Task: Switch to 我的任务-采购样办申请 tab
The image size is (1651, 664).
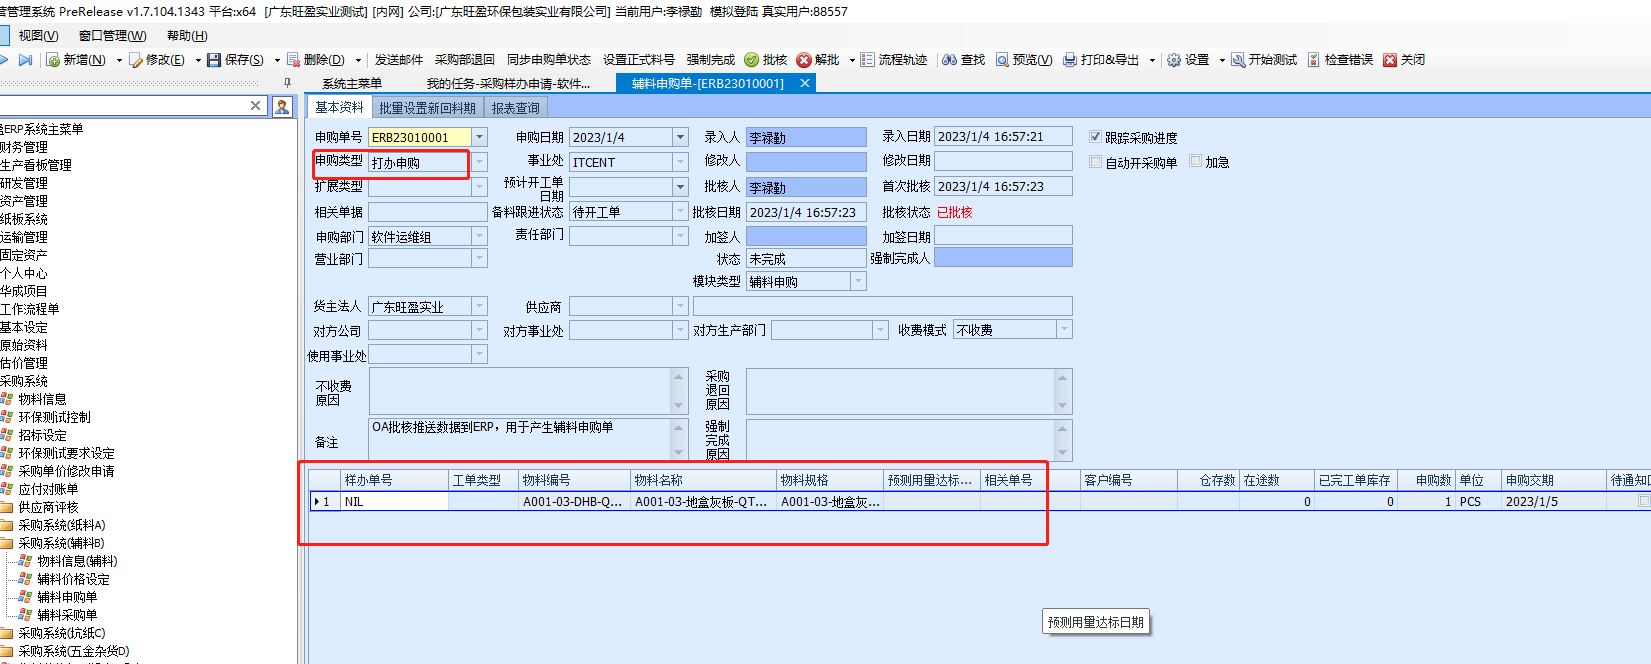Action: click(x=508, y=84)
